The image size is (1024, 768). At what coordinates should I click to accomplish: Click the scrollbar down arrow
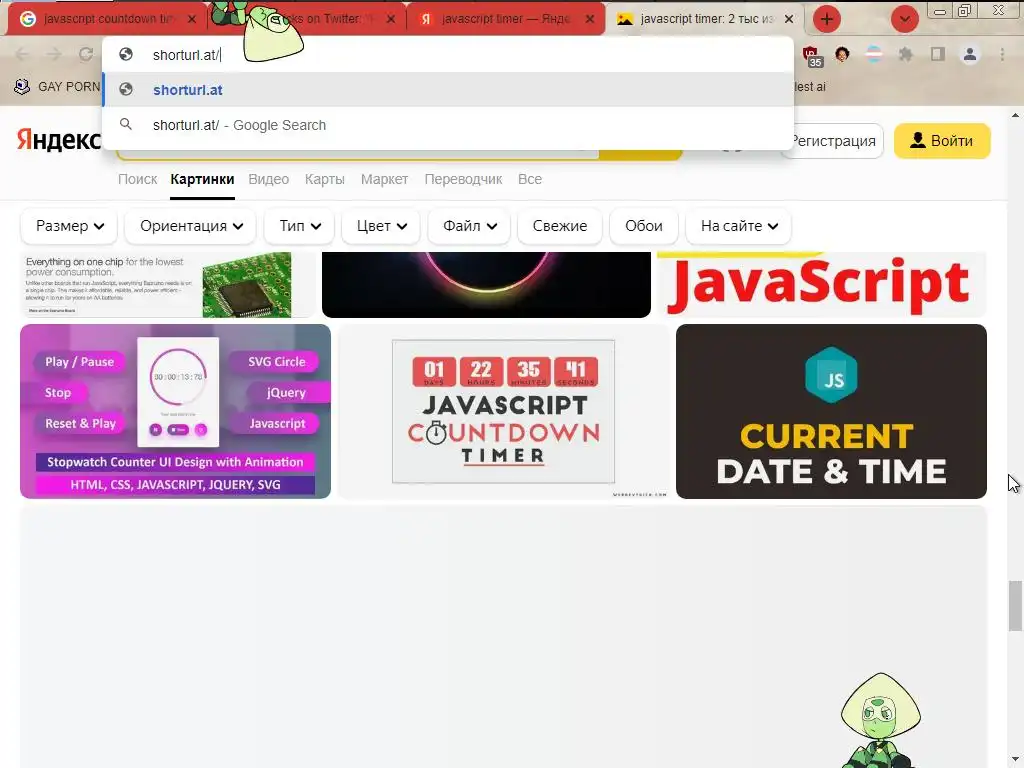pyautogui.click(x=1015, y=760)
